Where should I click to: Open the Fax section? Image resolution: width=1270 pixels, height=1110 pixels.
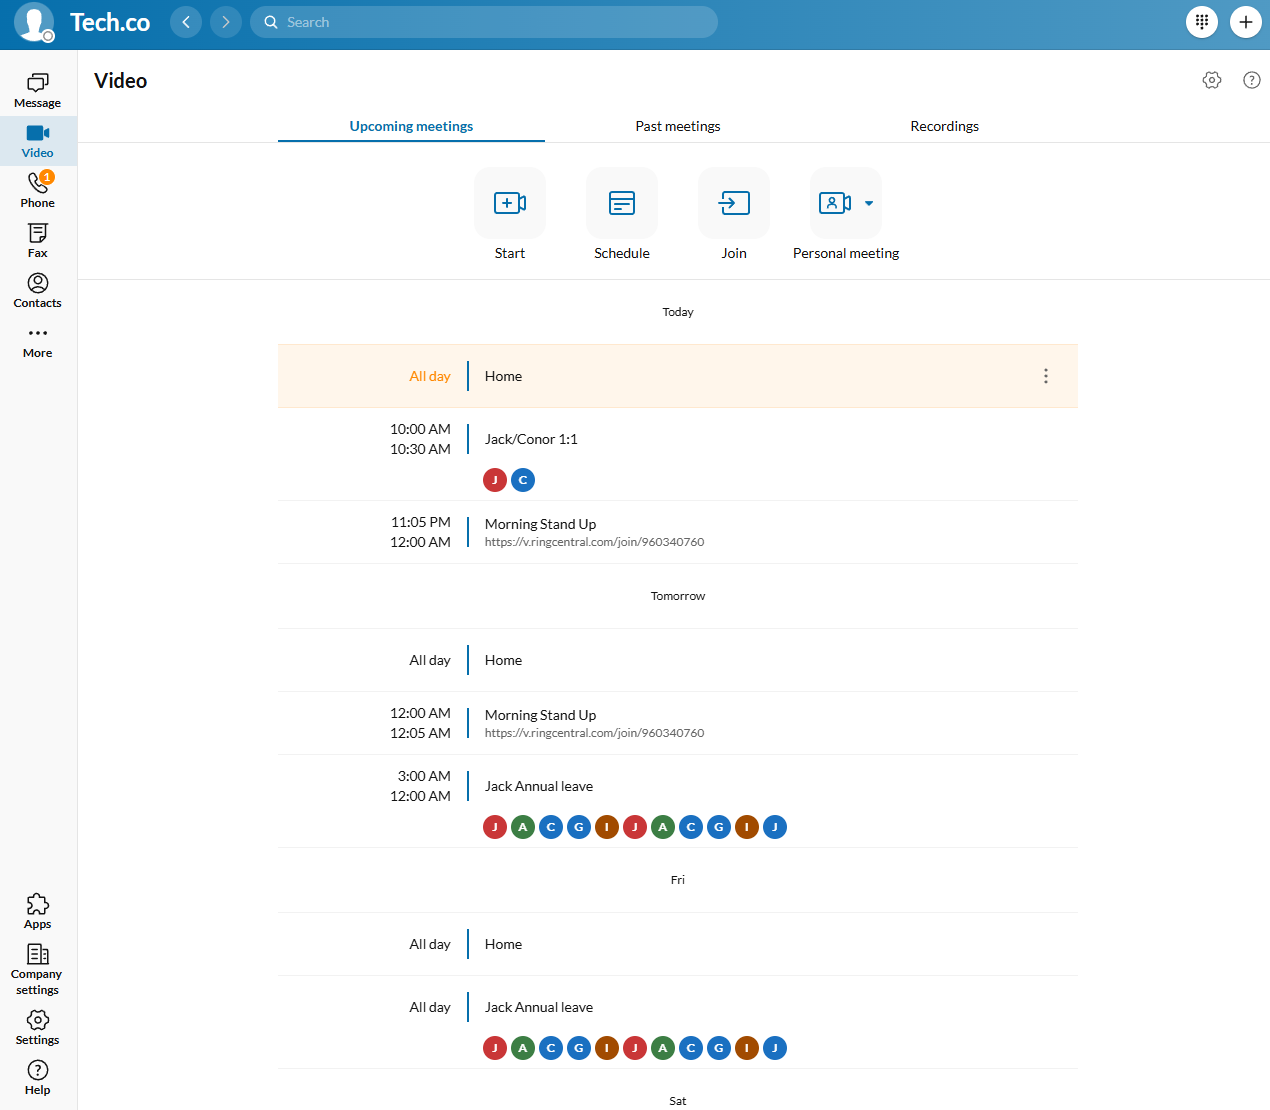click(x=37, y=238)
